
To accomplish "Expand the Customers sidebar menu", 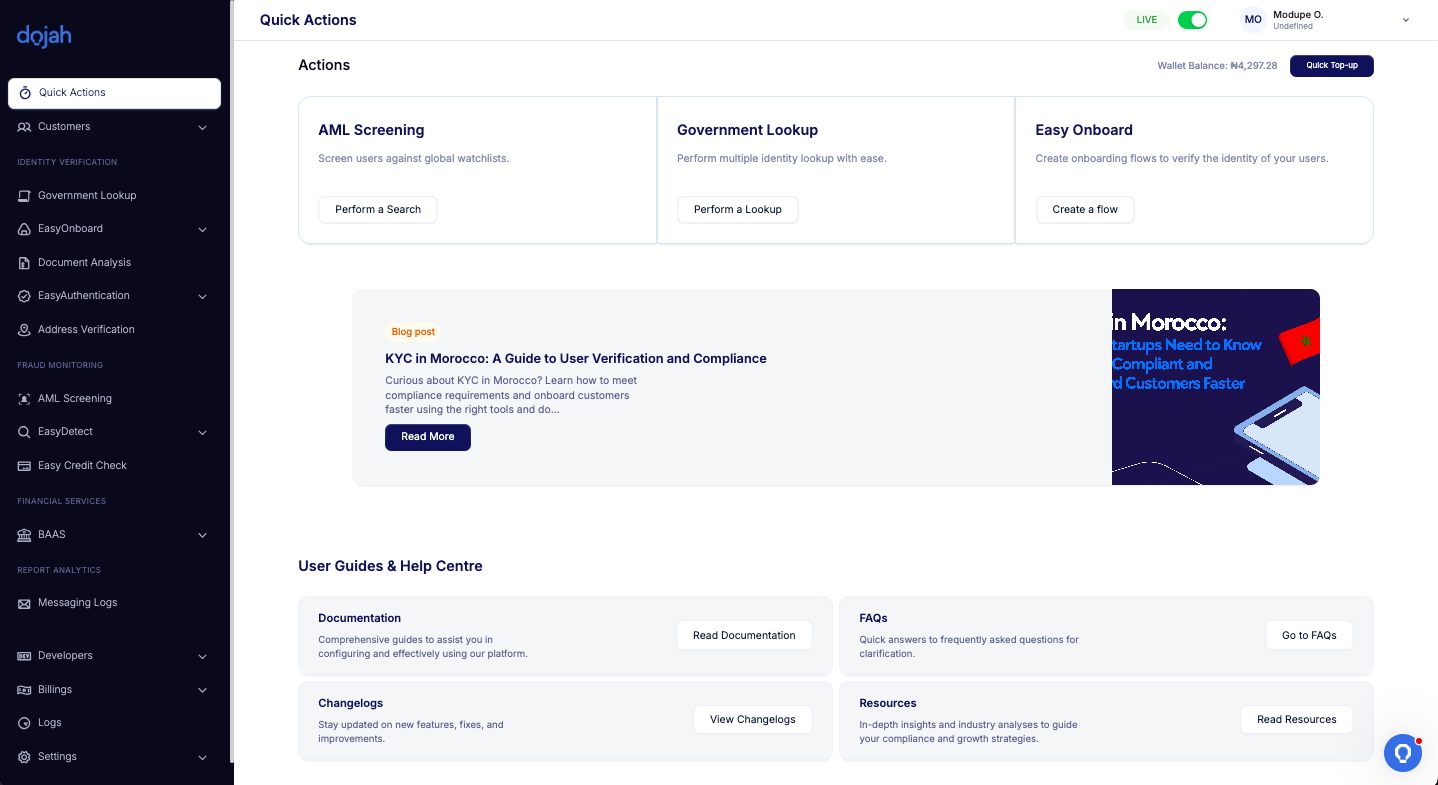I will (202, 127).
